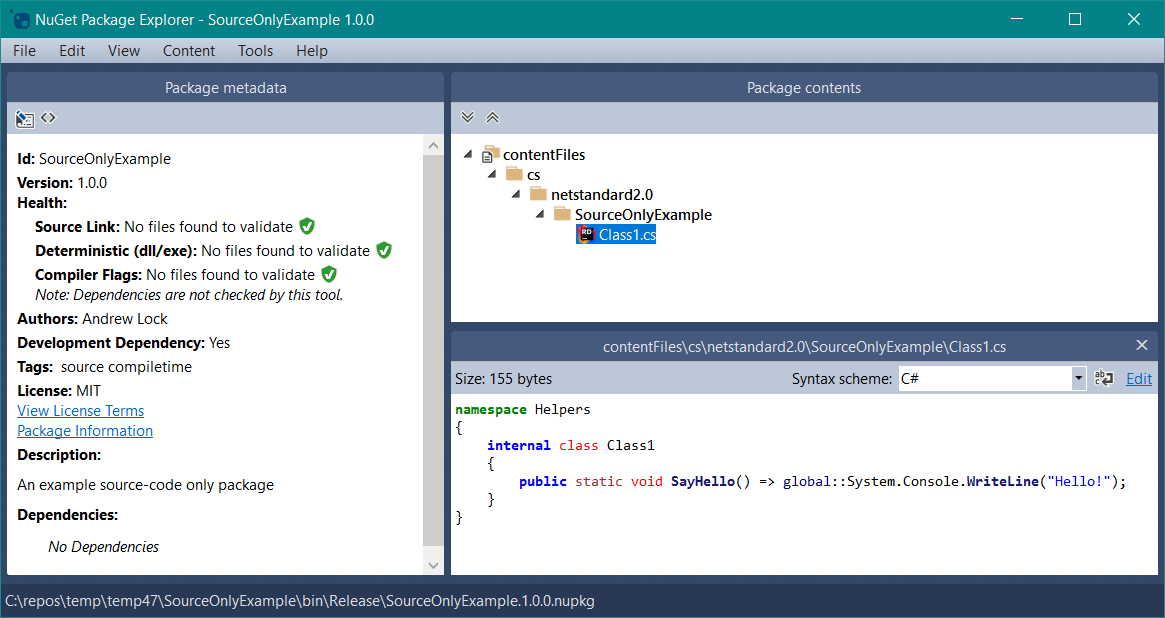
Task: Click the 'internal class Class1' code line
Action: pos(571,446)
